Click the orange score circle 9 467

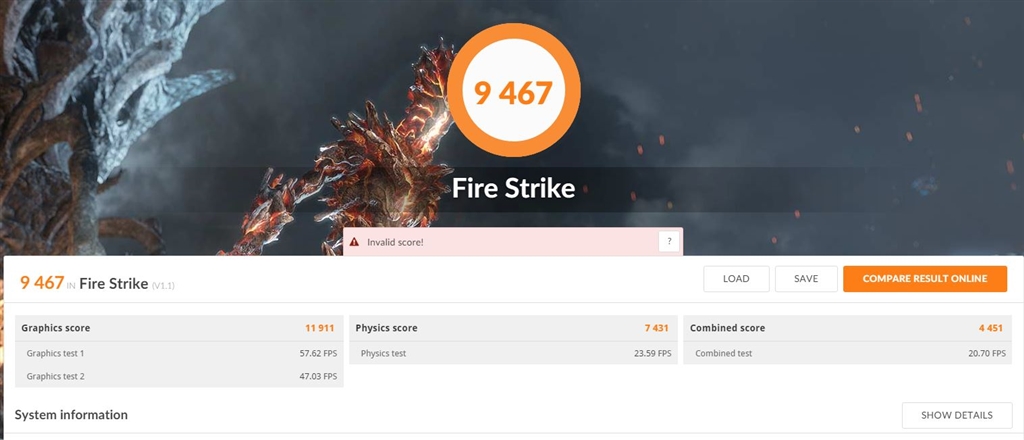click(513, 92)
